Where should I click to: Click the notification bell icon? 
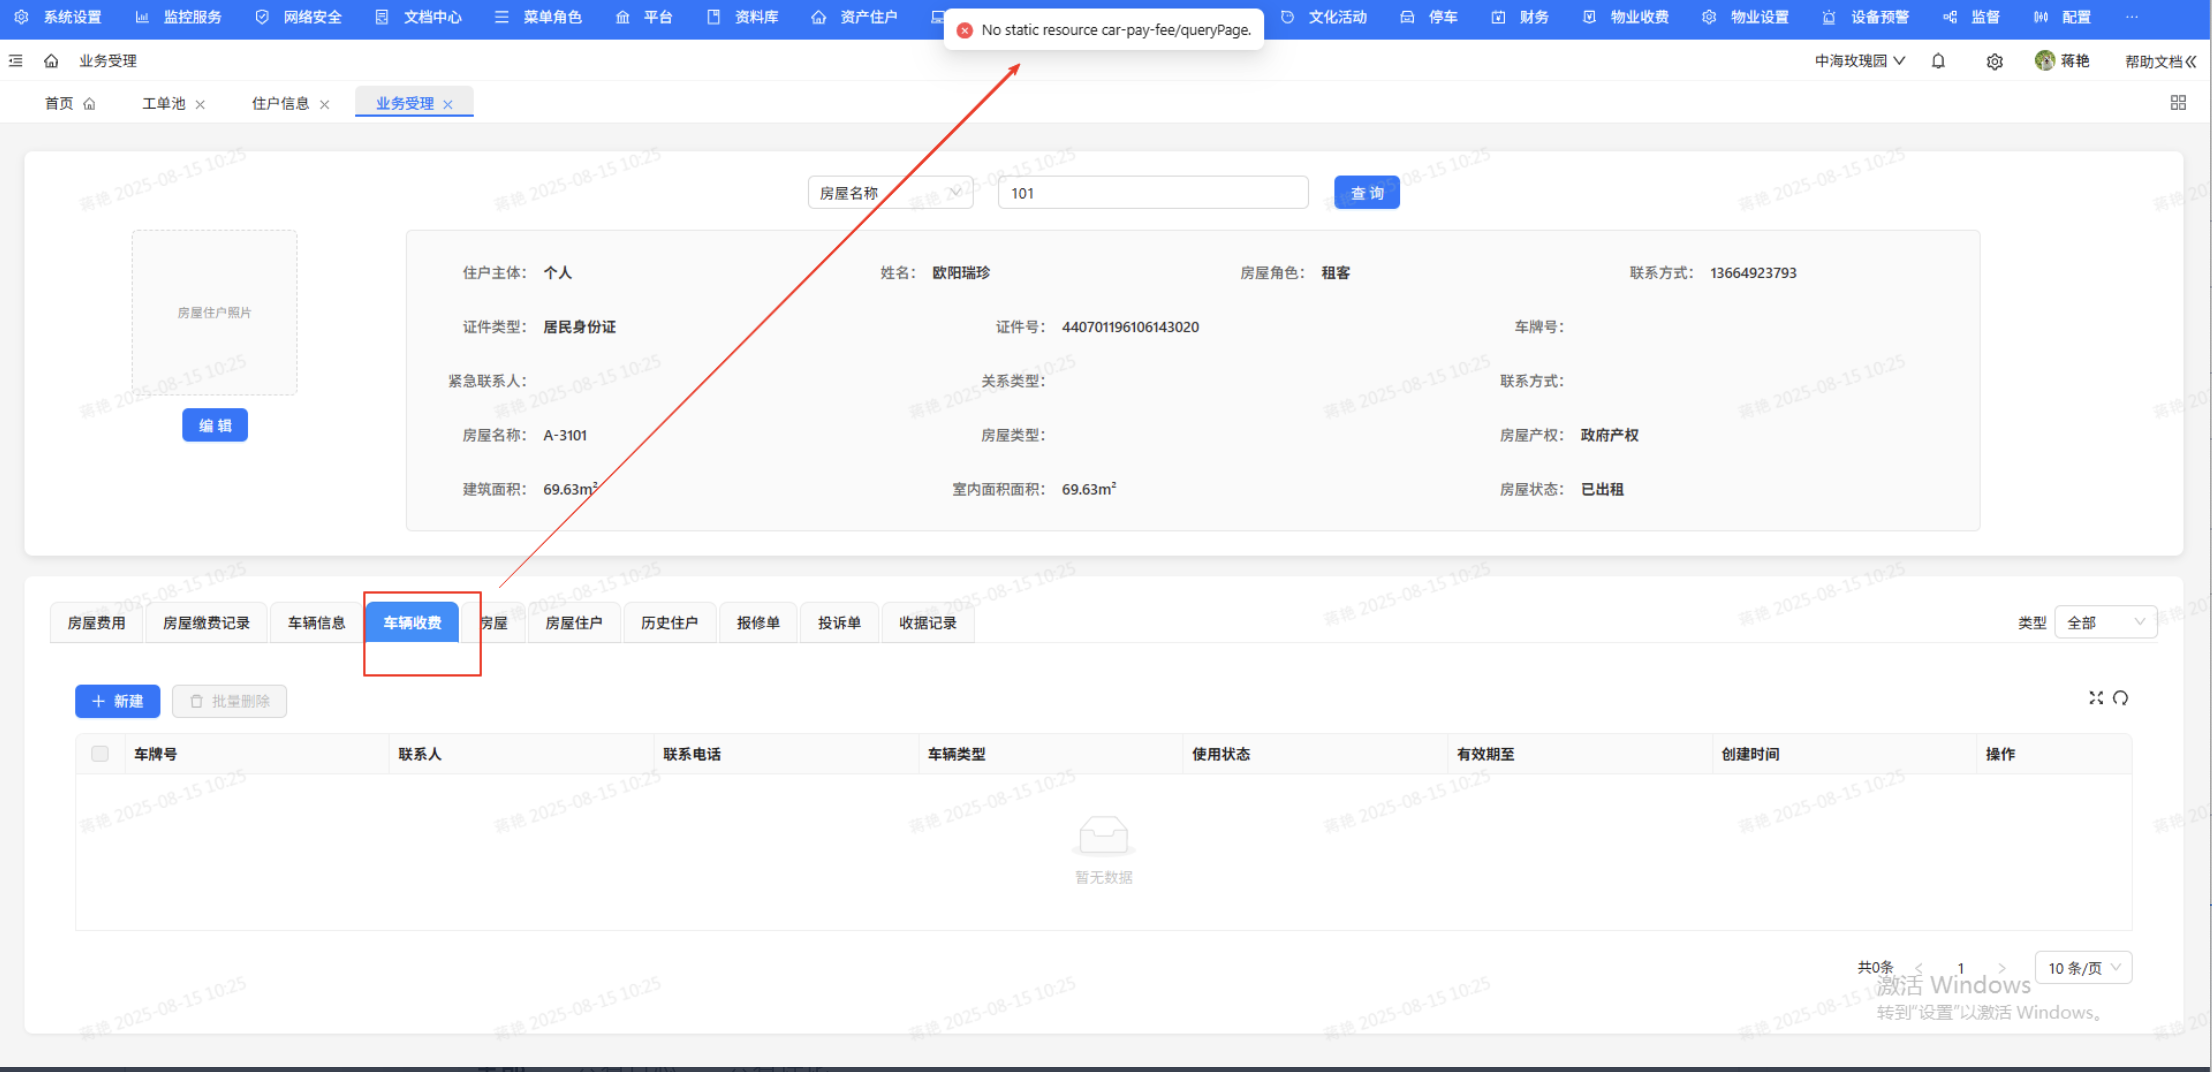pyautogui.click(x=1938, y=61)
